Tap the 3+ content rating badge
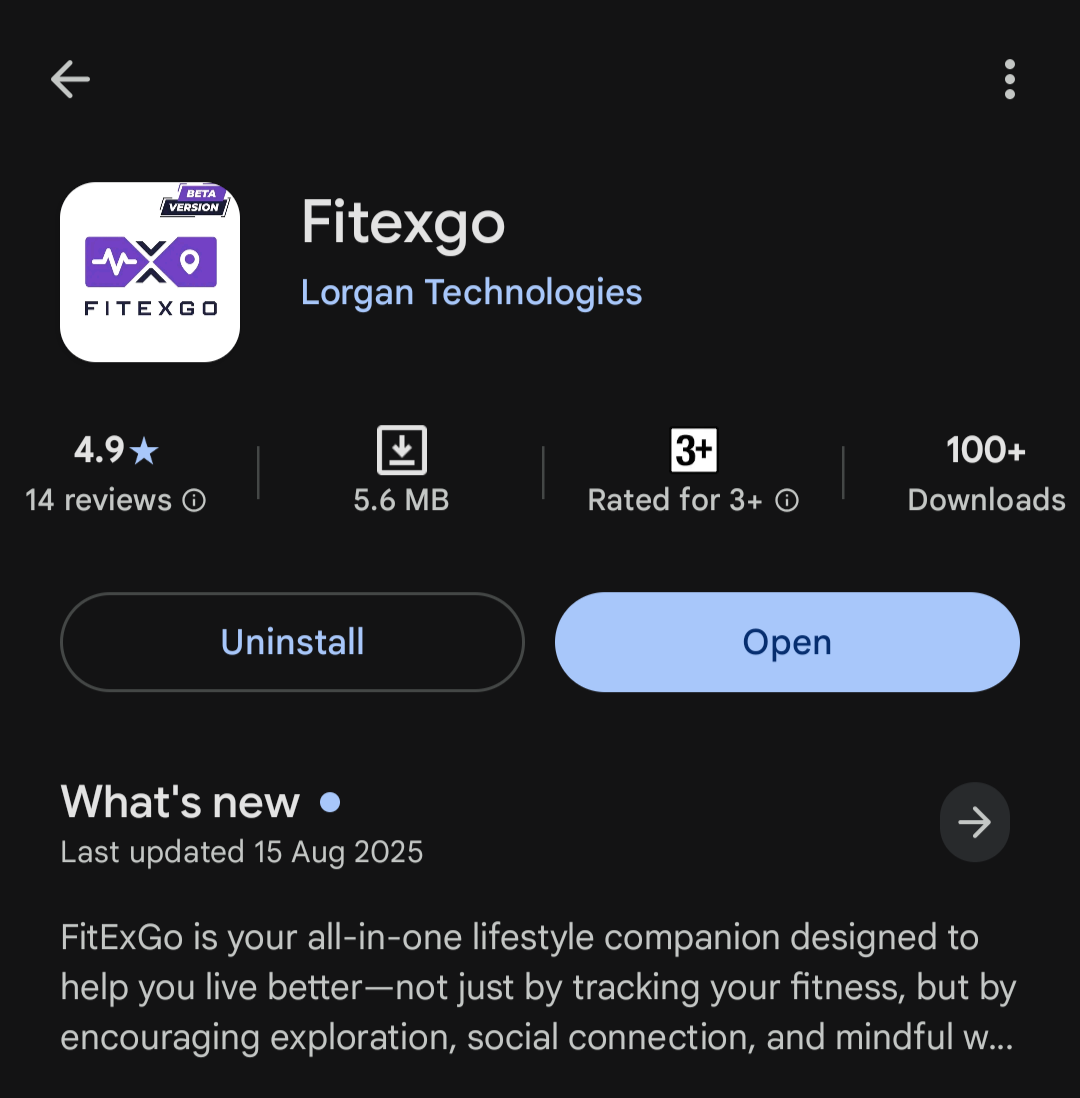1080x1098 pixels. (x=693, y=450)
